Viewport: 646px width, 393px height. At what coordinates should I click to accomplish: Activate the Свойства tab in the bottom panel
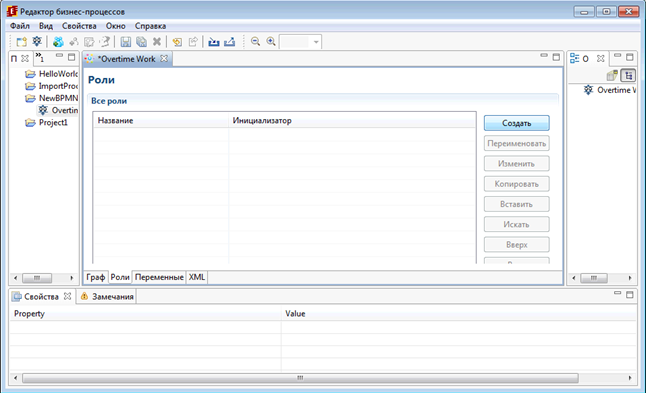41,297
